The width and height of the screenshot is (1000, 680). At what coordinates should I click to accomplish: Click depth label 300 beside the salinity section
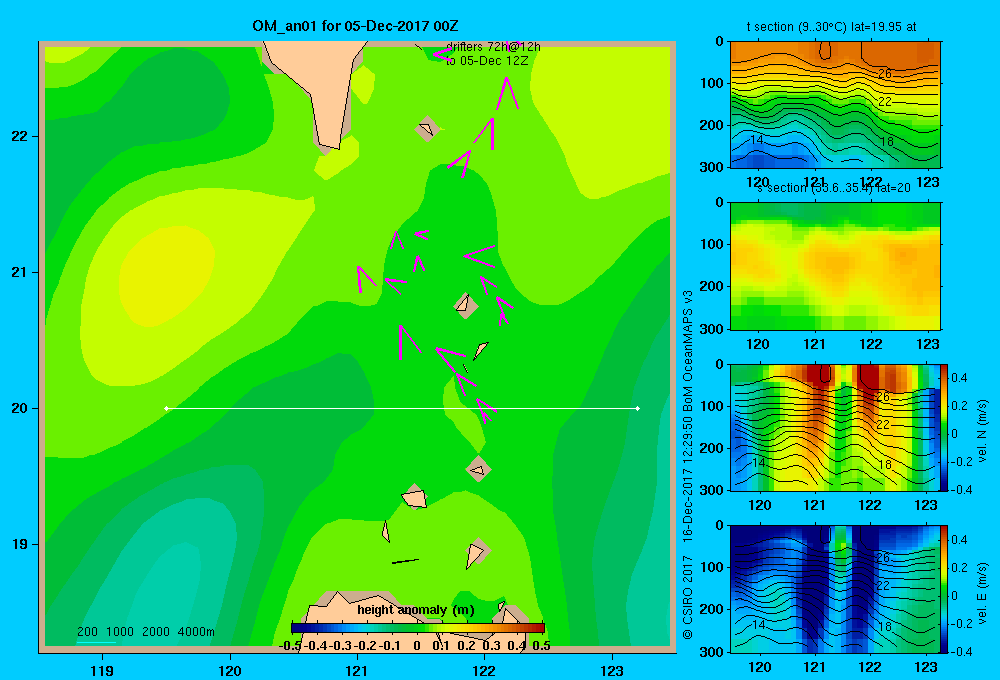712,329
